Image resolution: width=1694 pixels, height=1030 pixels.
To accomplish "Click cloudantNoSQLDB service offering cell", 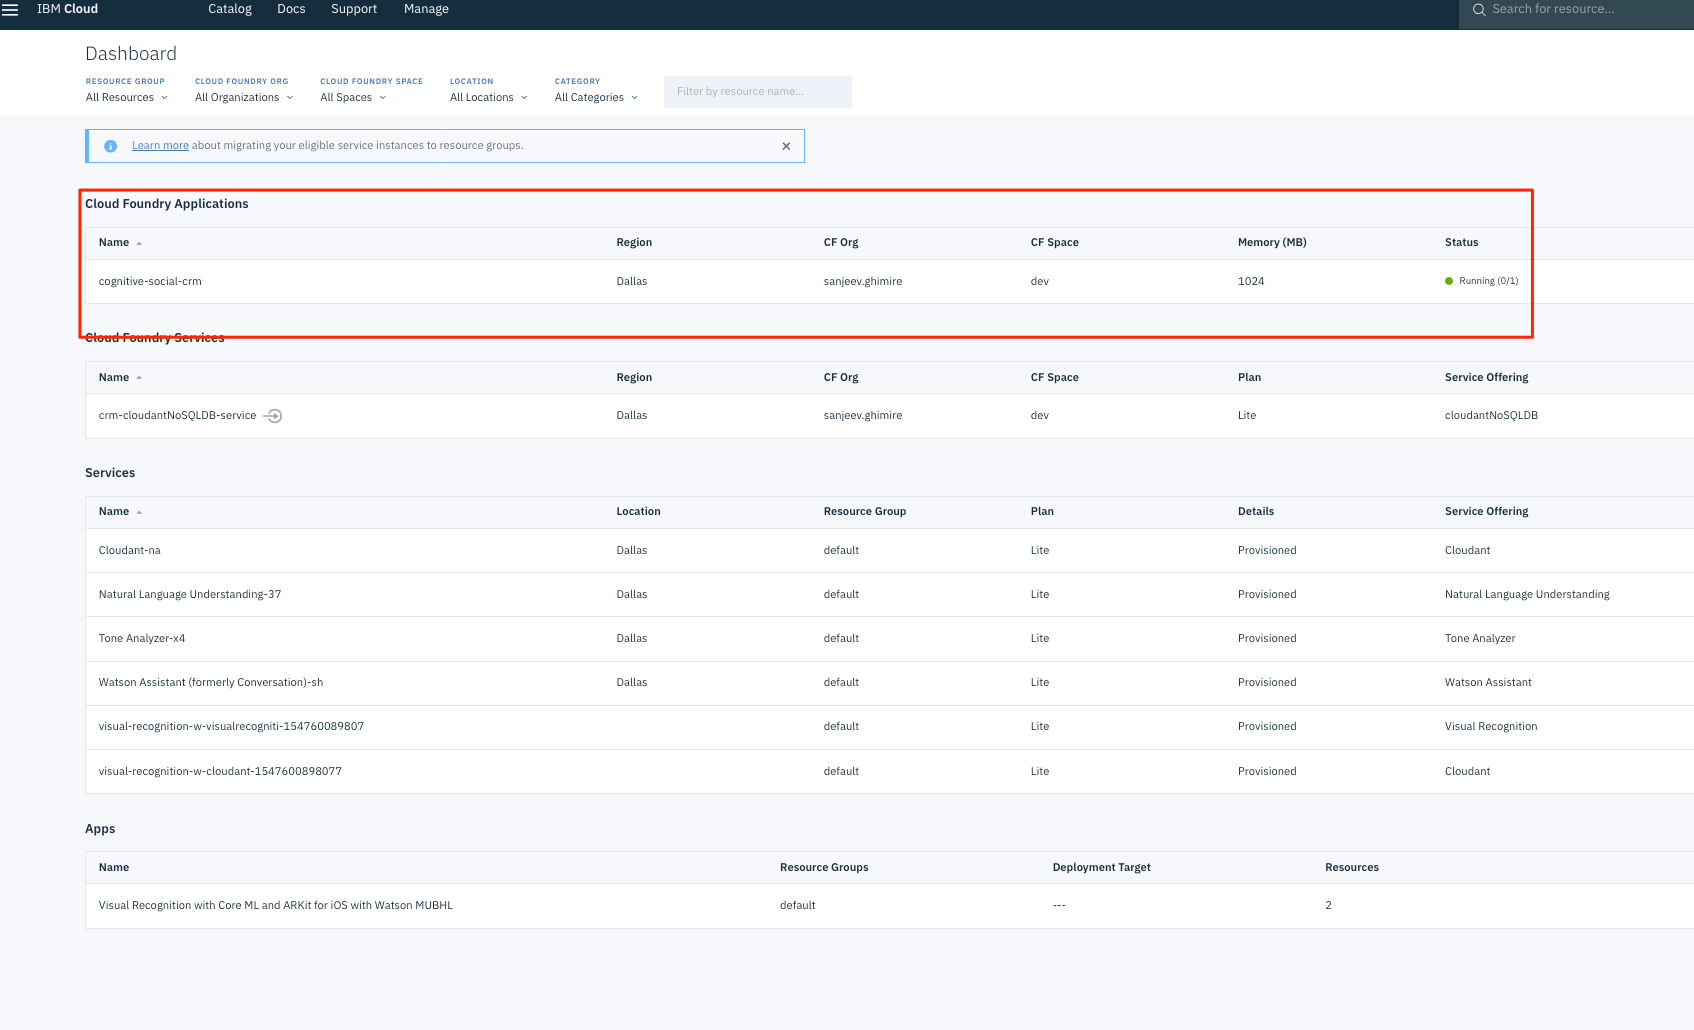I will pos(1491,415).
